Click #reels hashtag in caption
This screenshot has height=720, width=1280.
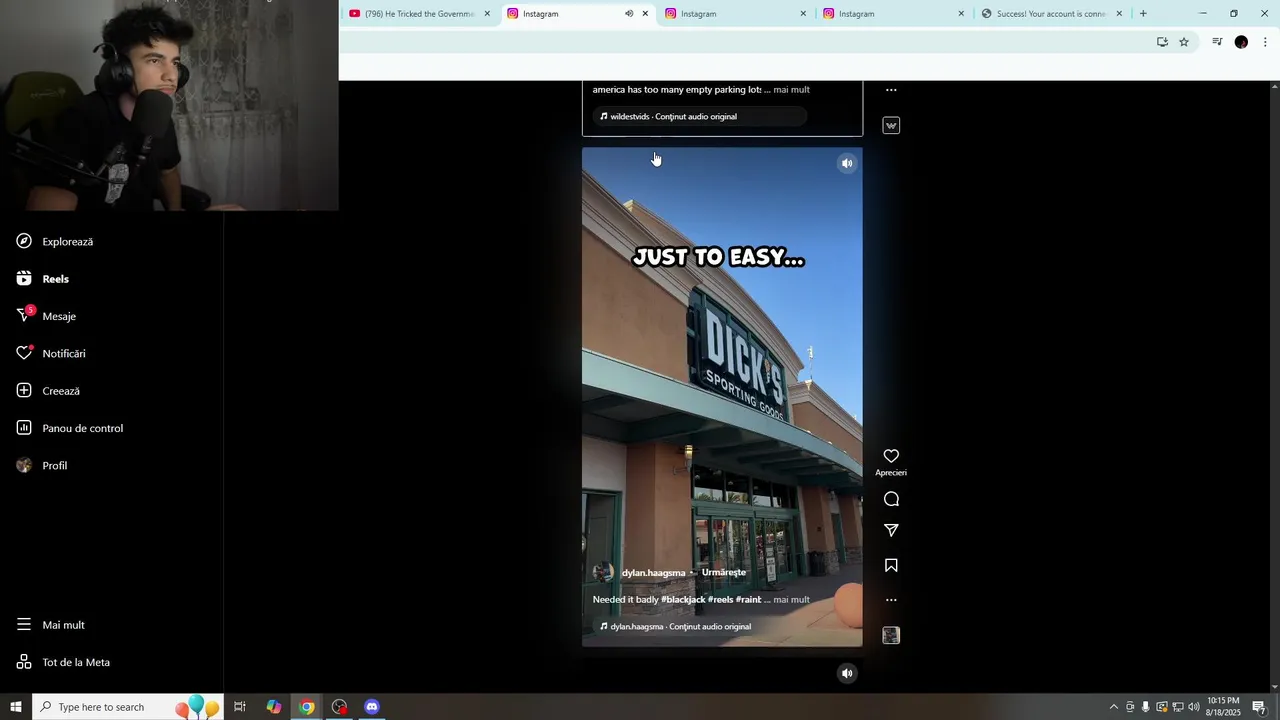pyautogui.click(x=720, y=600)
